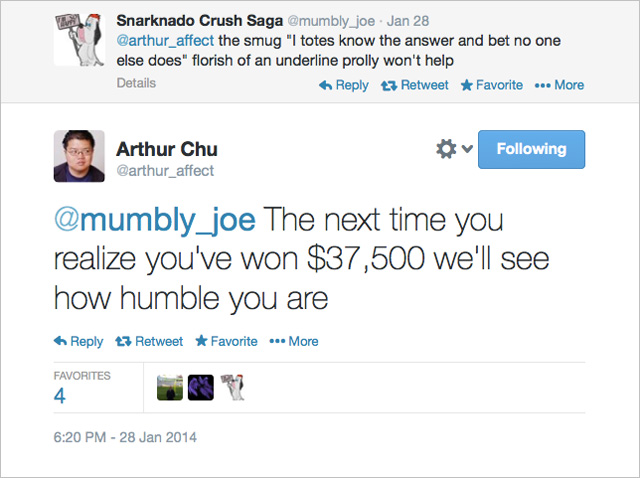Click the Reply arrow icon under Snarknado's tweet
The width and height of the screenshot is (640, 478).
point(325,85)
